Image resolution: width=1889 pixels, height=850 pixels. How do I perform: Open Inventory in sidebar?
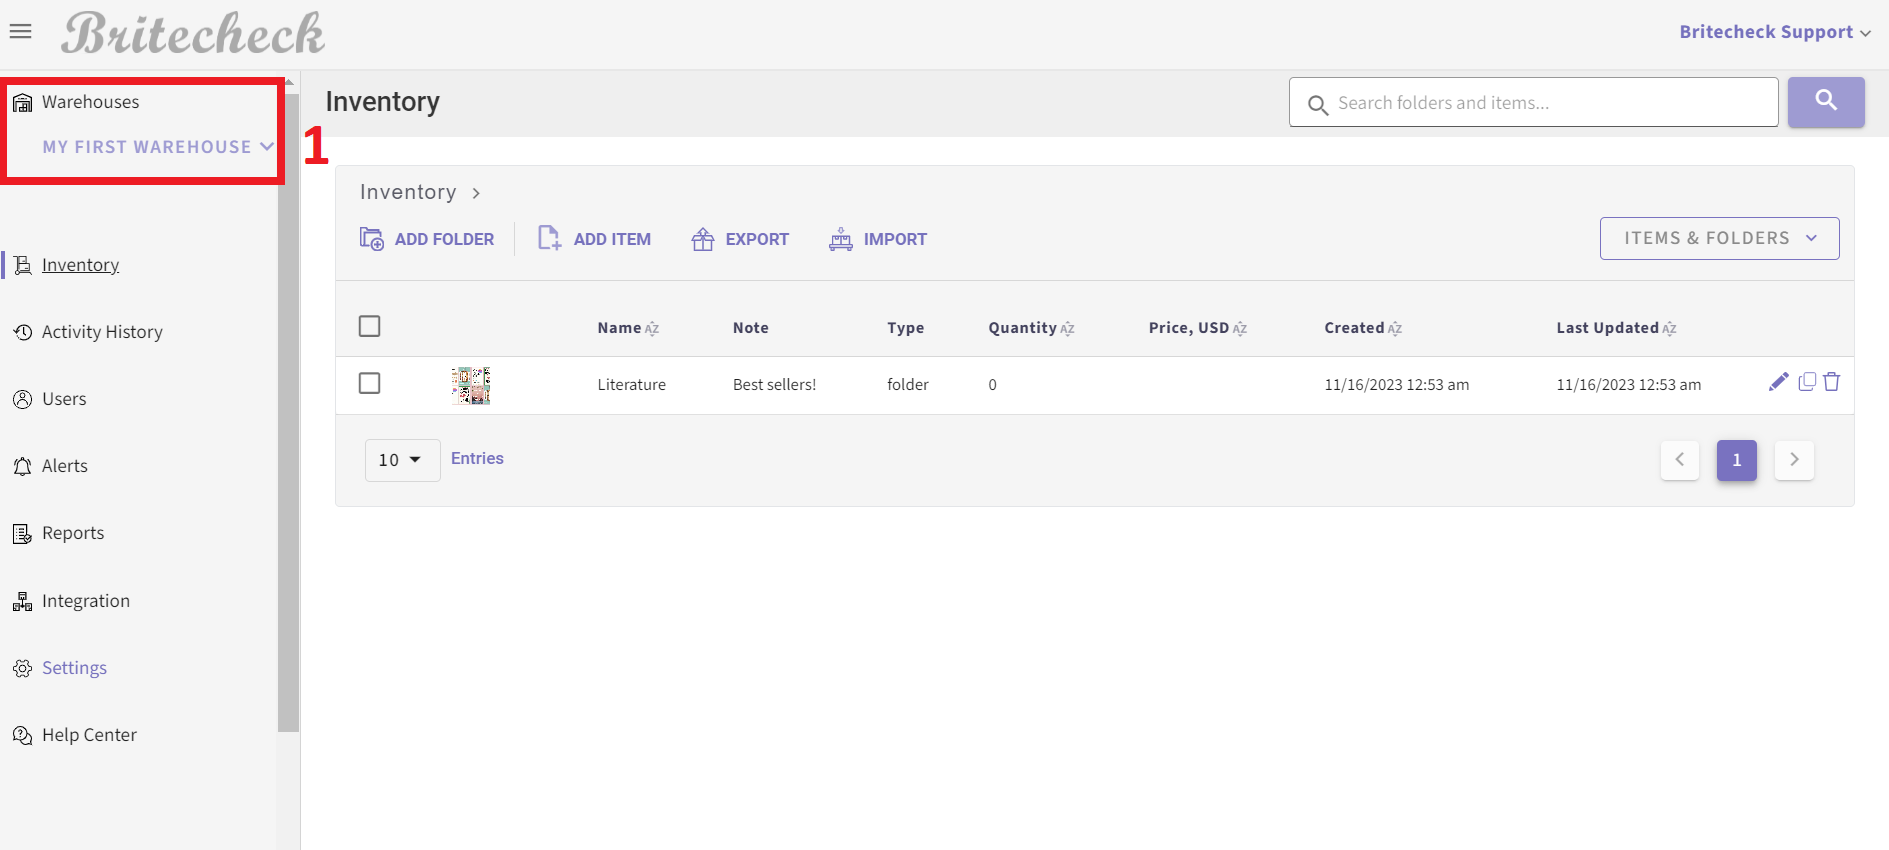pyautogui.click(x=80, y=265)
